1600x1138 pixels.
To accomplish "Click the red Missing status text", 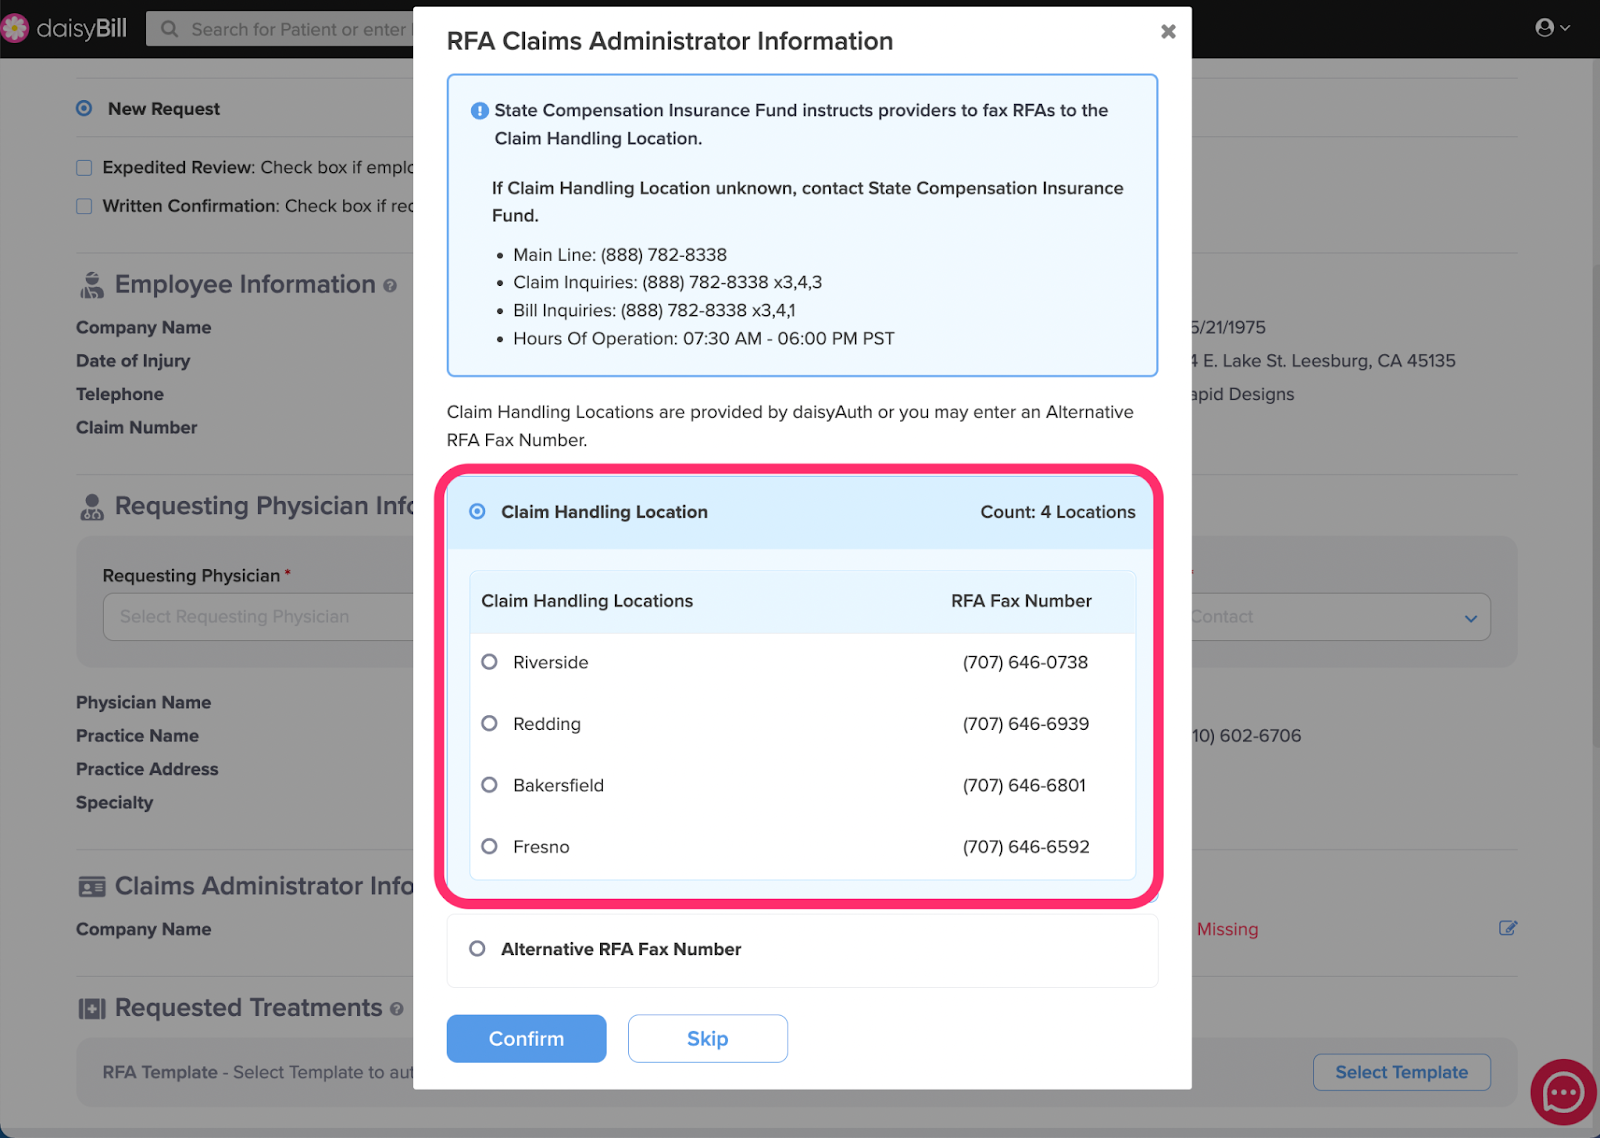I will point(1227,929).
